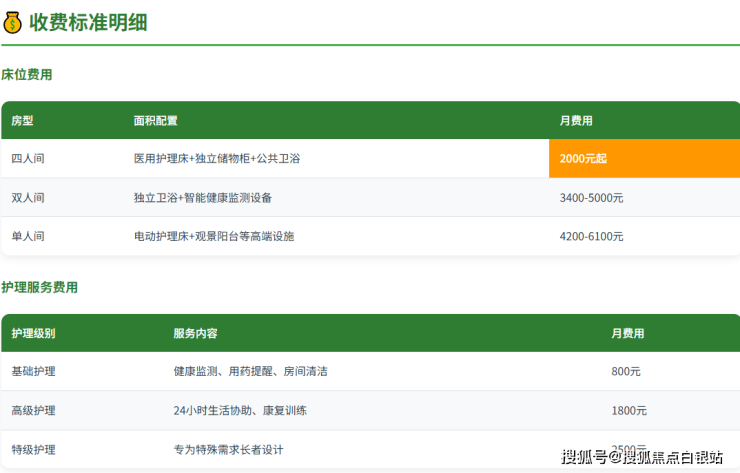Click the orange highlighted 2000元起 price cell
The width and height of the screenshot is (740, 473).
(x=643, y=159)
